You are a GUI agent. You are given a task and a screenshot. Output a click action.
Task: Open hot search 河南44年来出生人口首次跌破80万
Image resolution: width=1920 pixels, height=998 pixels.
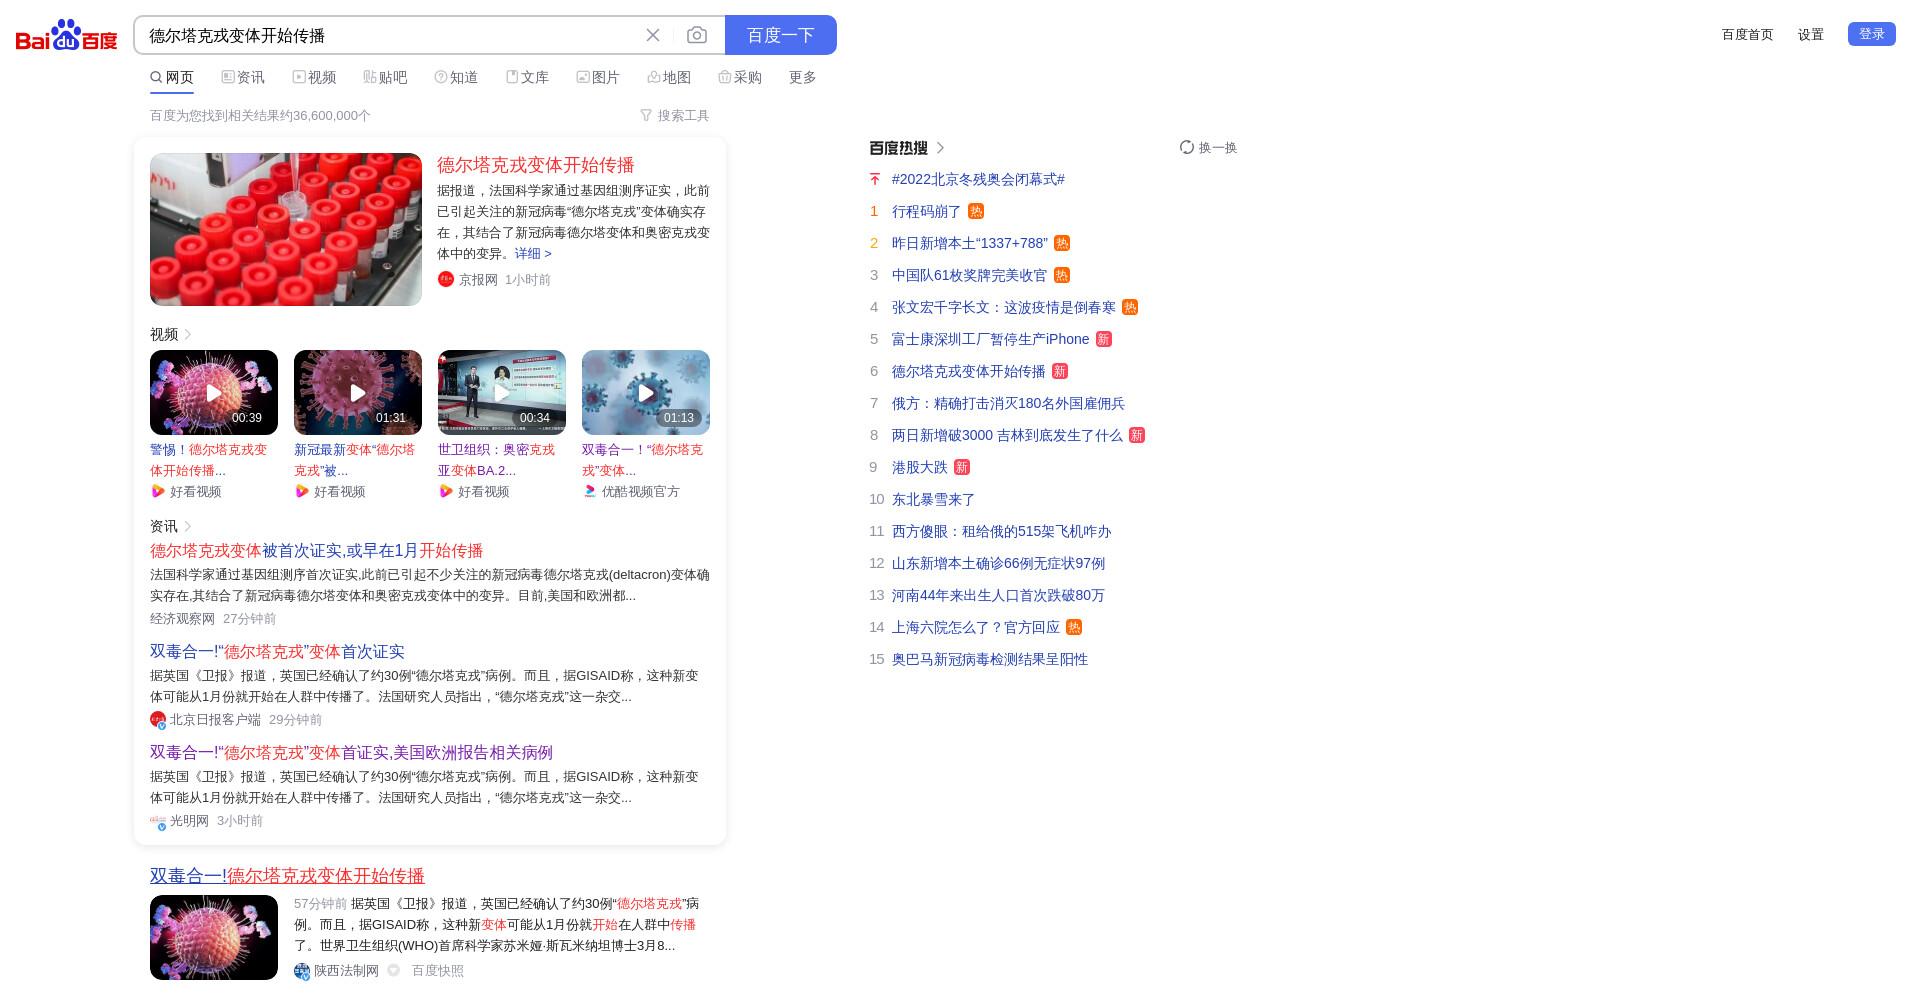pos(998,596)
